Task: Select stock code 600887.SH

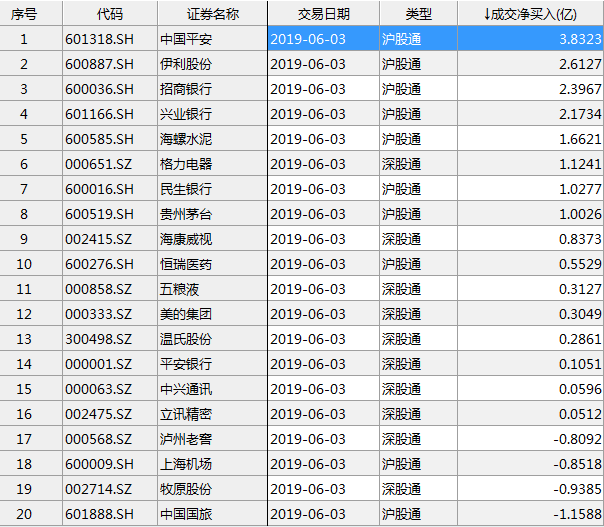Action: click(110, 64)
